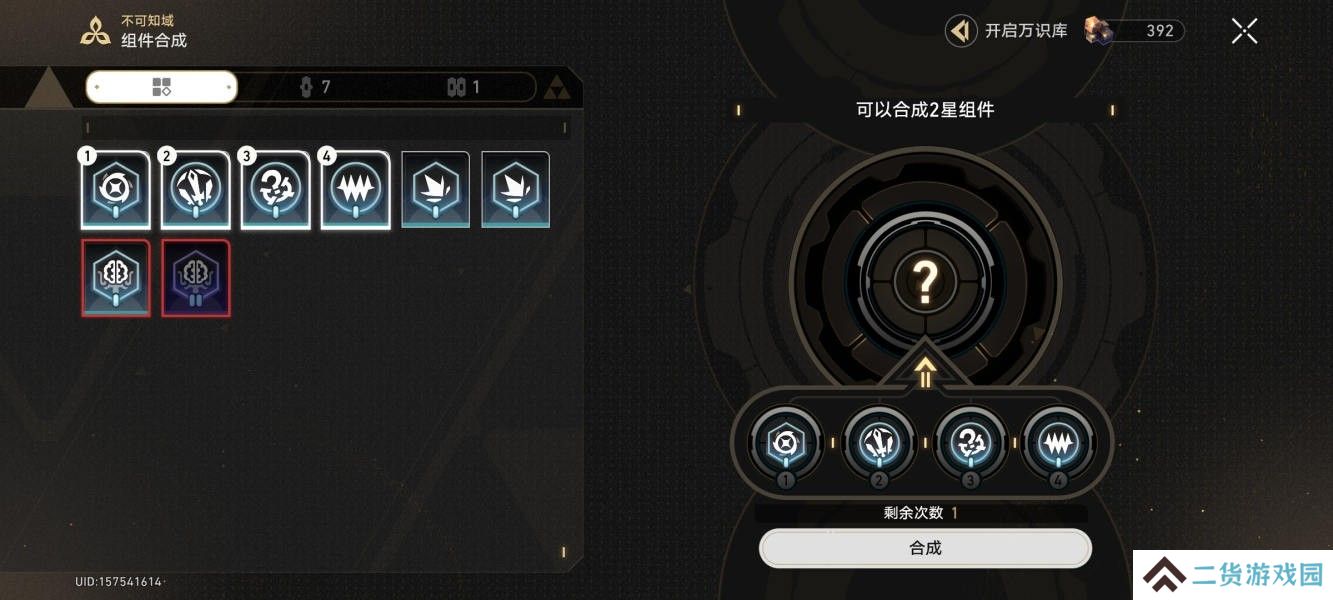The image size is (1333, 600).
Task: Choose the red-bordered blue brain component card
Action: 116,278
